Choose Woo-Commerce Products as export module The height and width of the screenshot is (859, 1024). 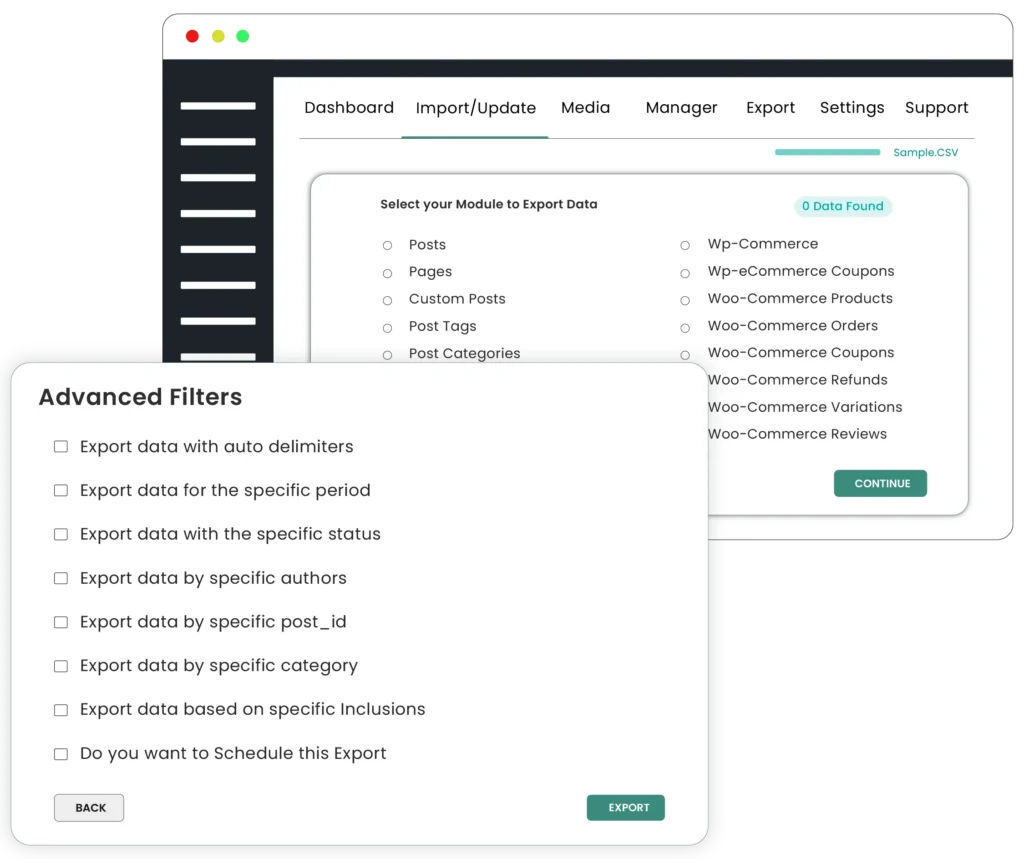pyautogui.click(x=685, y=299)
